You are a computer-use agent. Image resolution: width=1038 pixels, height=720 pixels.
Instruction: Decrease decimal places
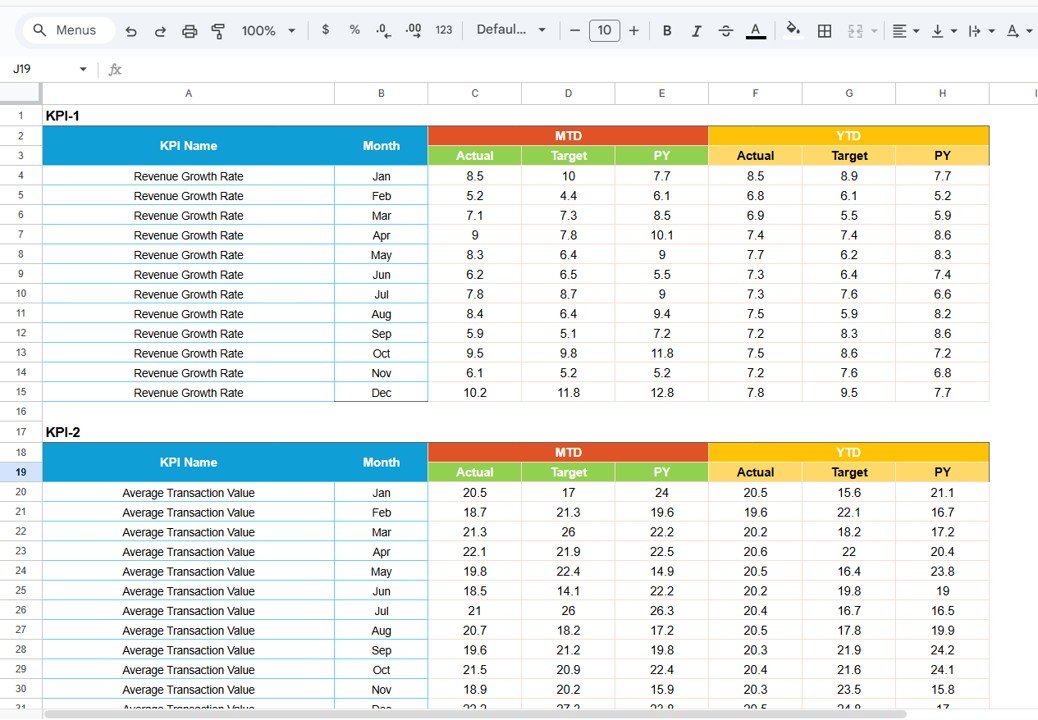(x=383, y=31)
